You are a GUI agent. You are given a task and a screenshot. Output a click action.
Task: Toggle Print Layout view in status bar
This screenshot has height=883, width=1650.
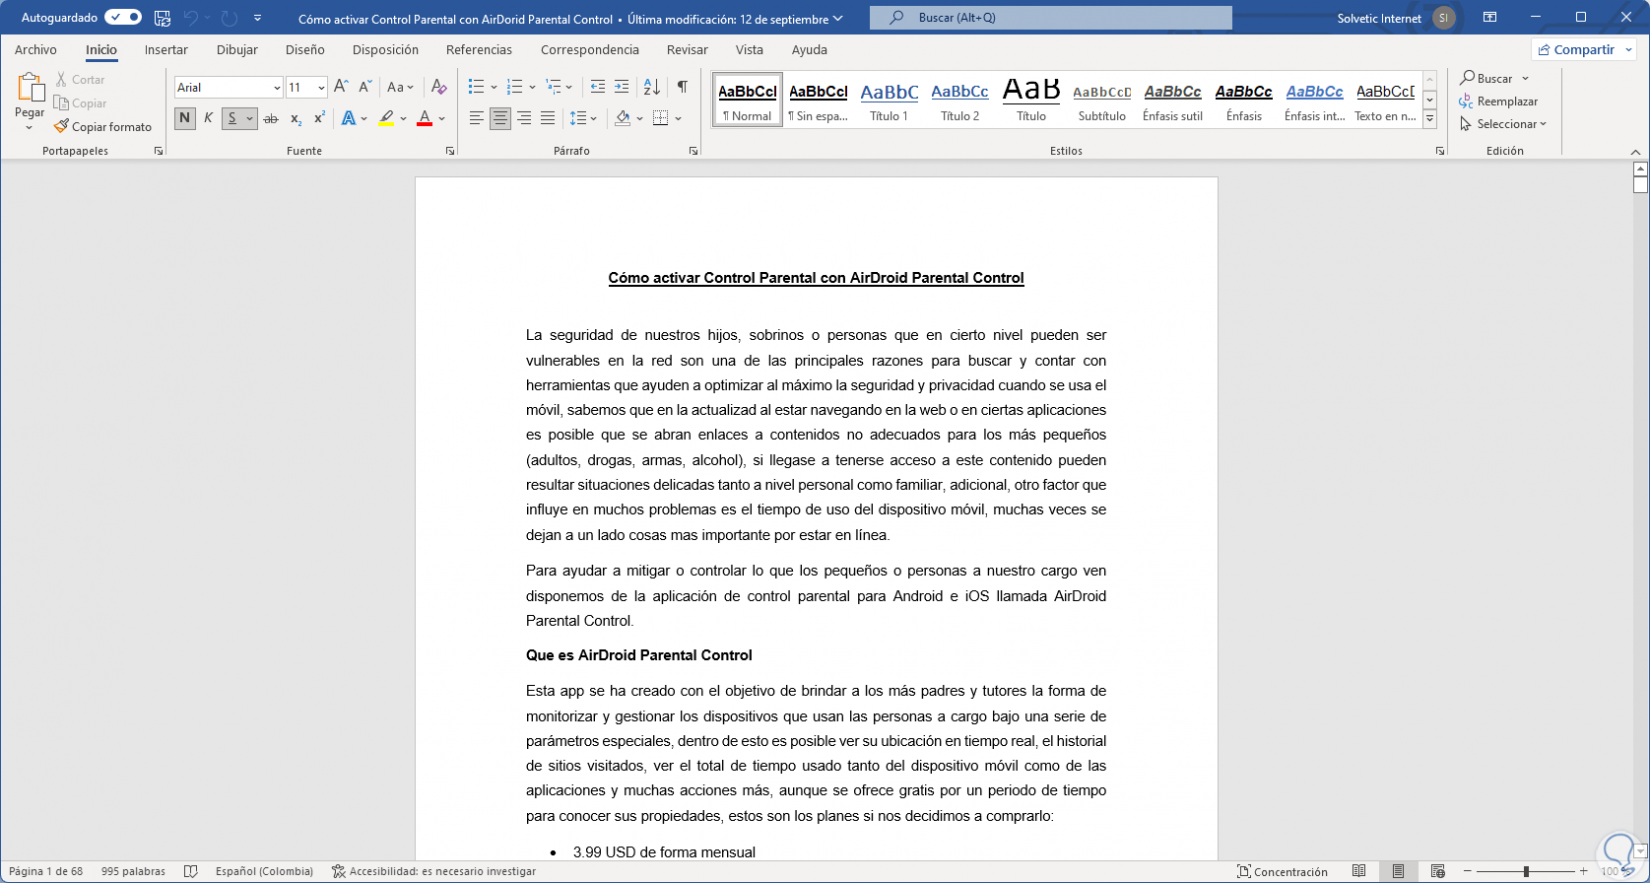[1398, 871]
